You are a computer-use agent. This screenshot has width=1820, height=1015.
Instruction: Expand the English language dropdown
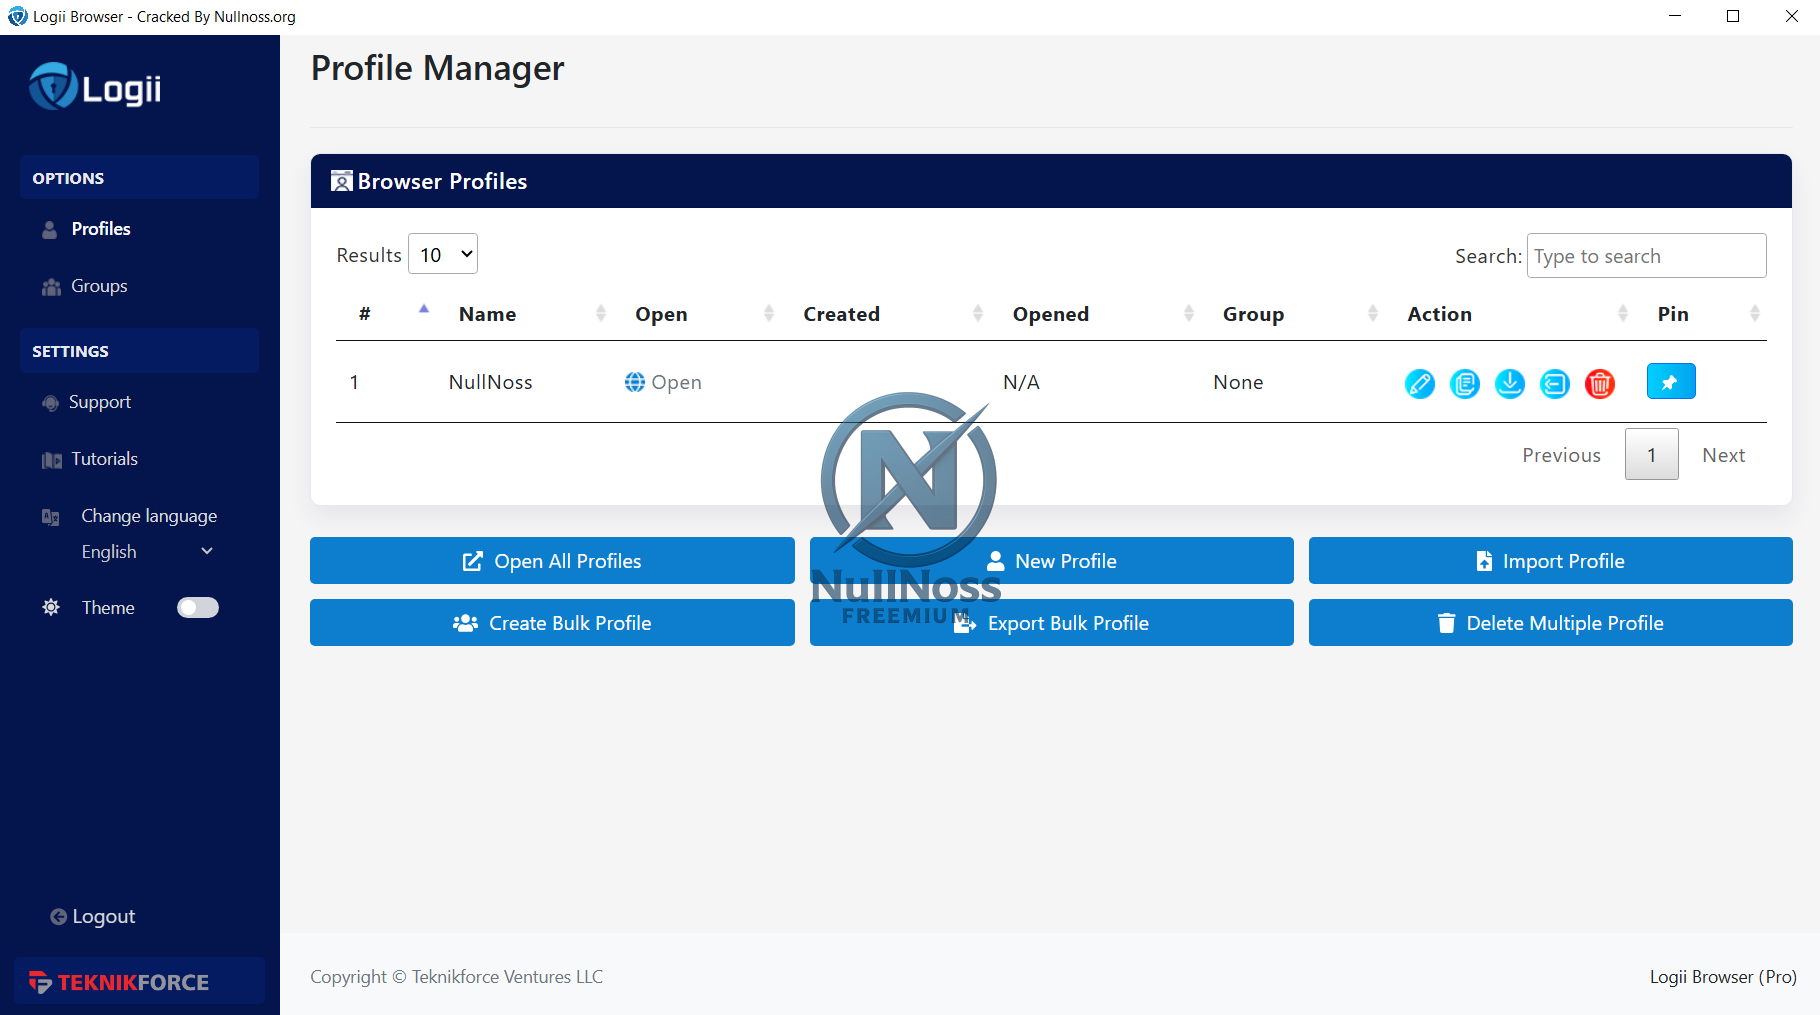point(148,552)
